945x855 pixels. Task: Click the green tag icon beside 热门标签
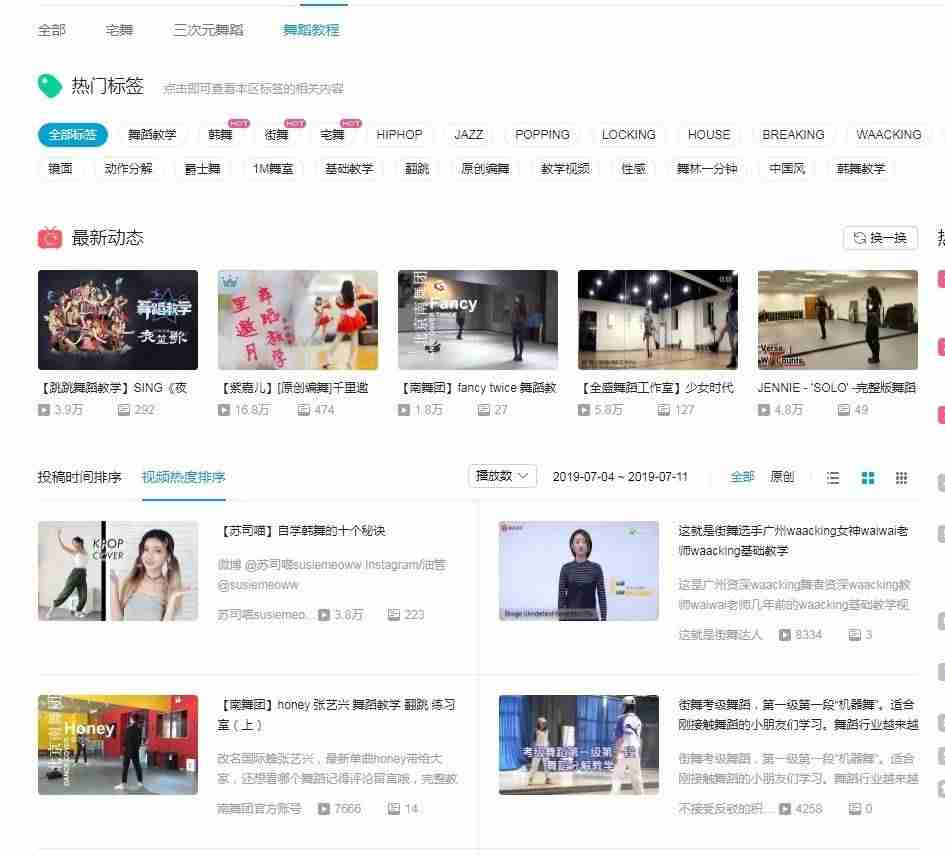point(49,86)
